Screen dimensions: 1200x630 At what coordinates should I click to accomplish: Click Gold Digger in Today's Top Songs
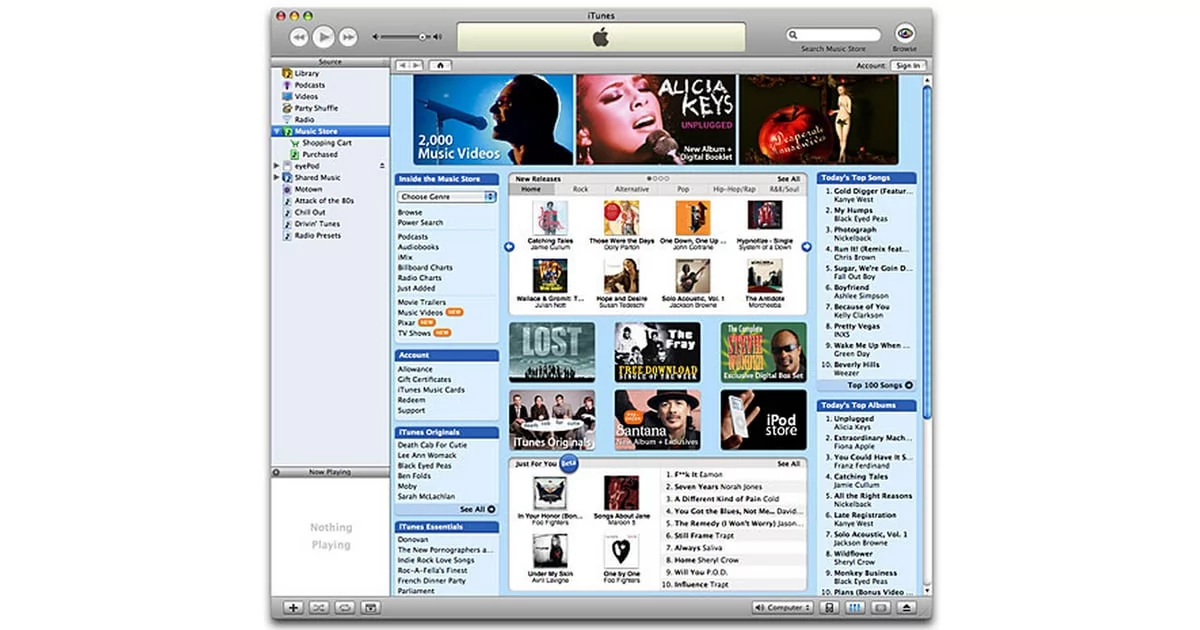point(875,191)
